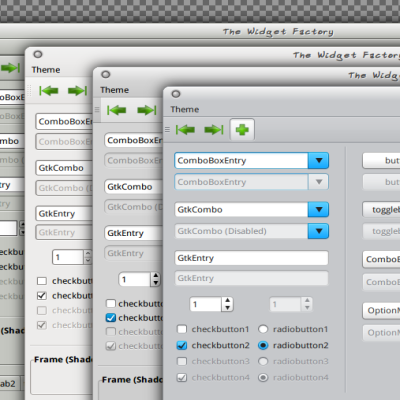
Task: Click the green forward arrow in the backmost window
Action: point(10,68)
